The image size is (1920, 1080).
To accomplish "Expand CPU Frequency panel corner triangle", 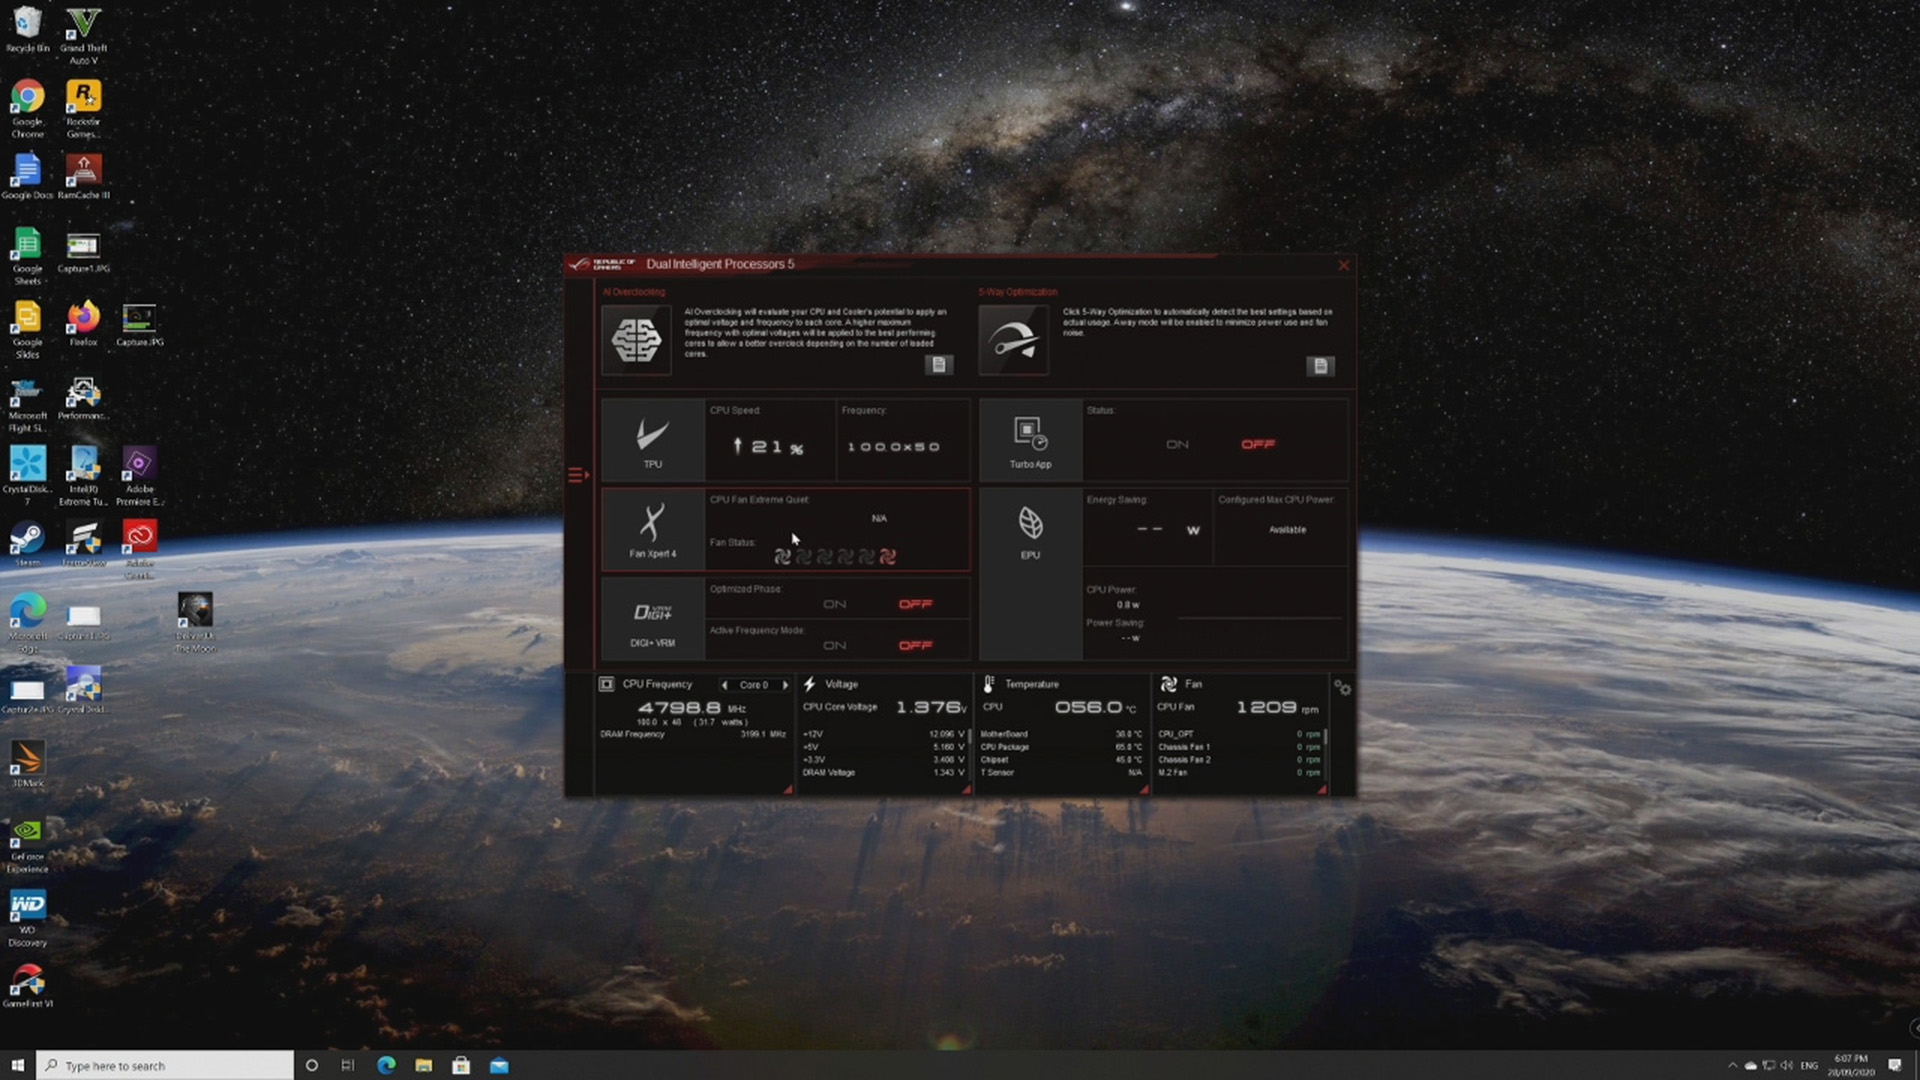I will pos(788,790).
